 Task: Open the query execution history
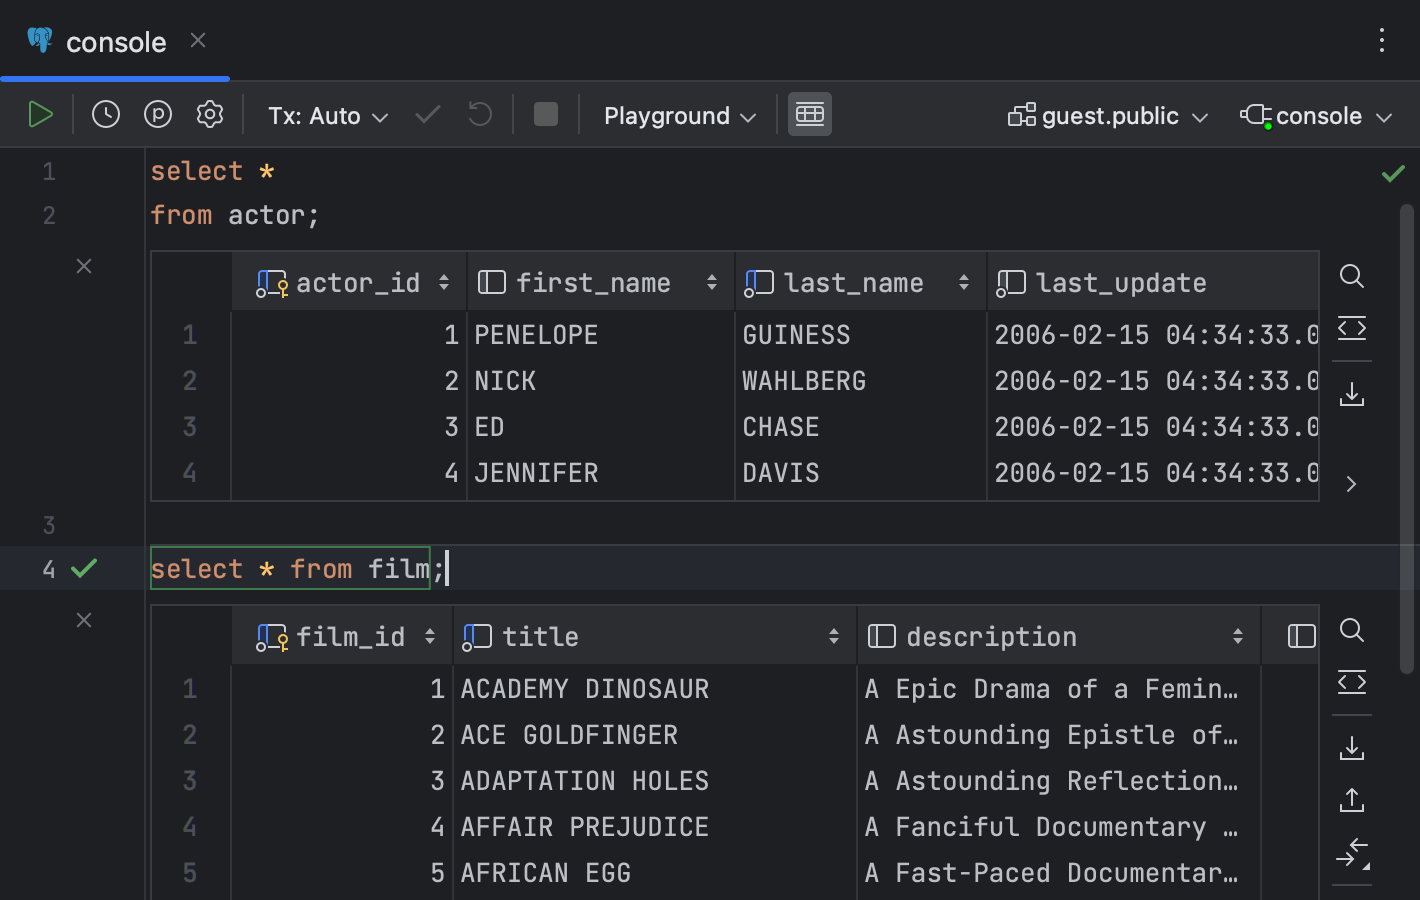point(106,114)
